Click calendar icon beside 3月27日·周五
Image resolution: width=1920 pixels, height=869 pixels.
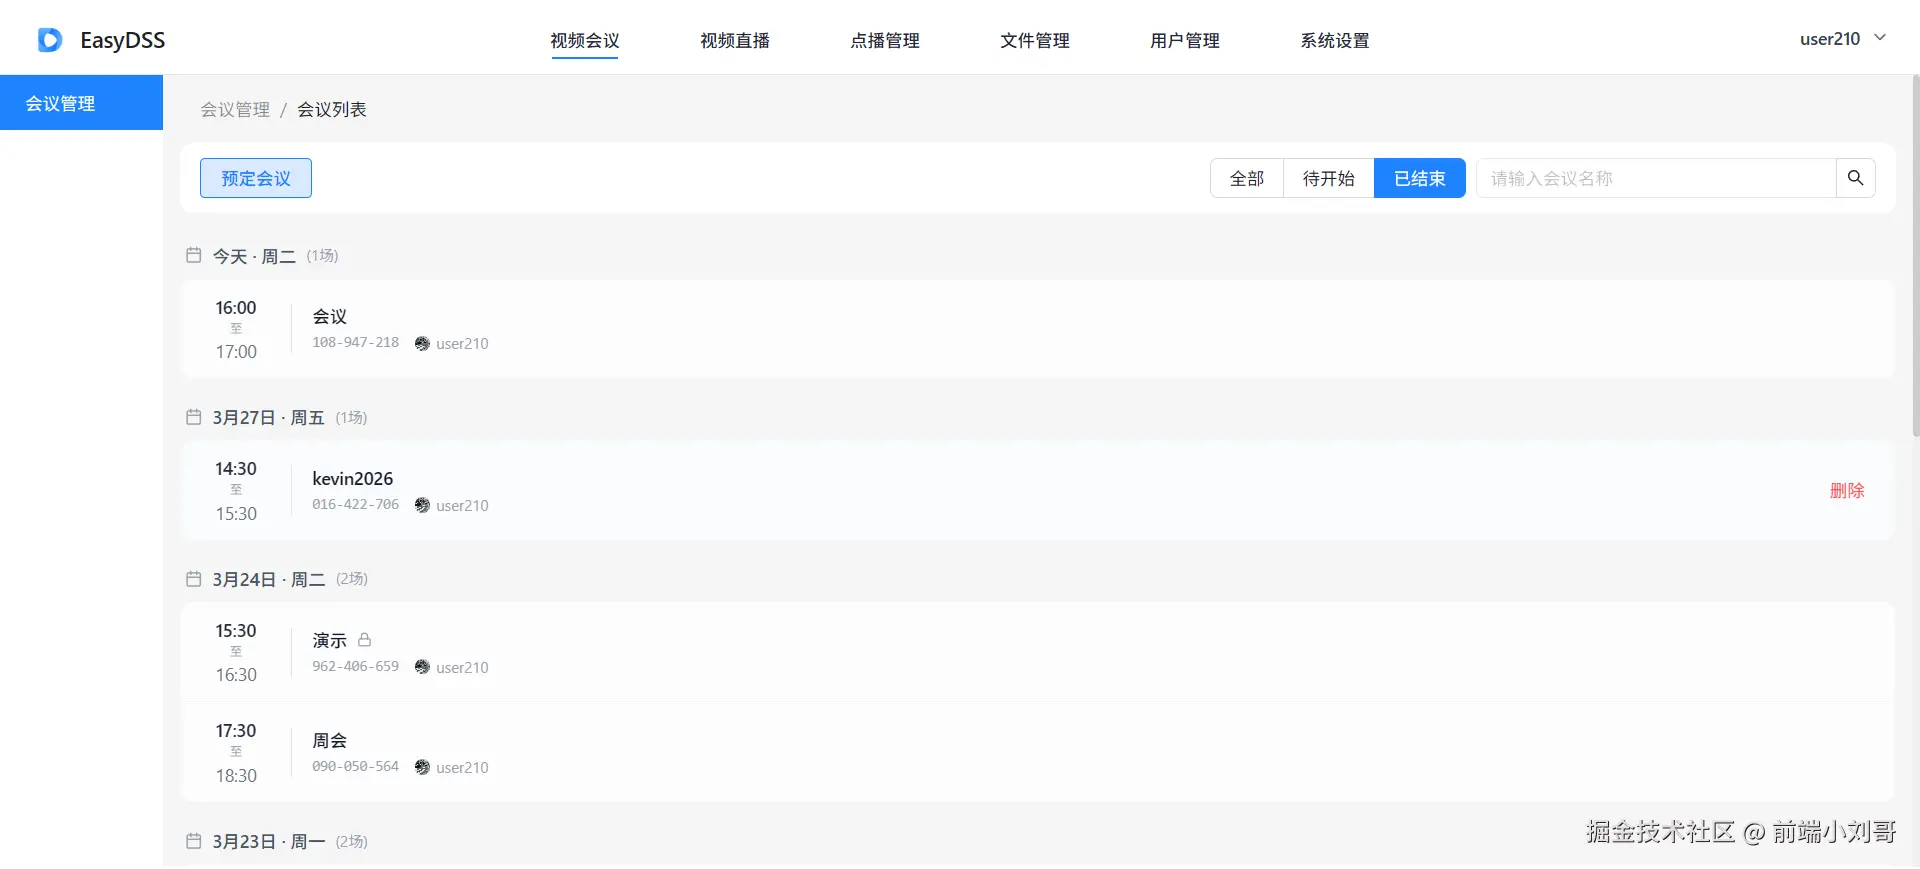[194, 417]
